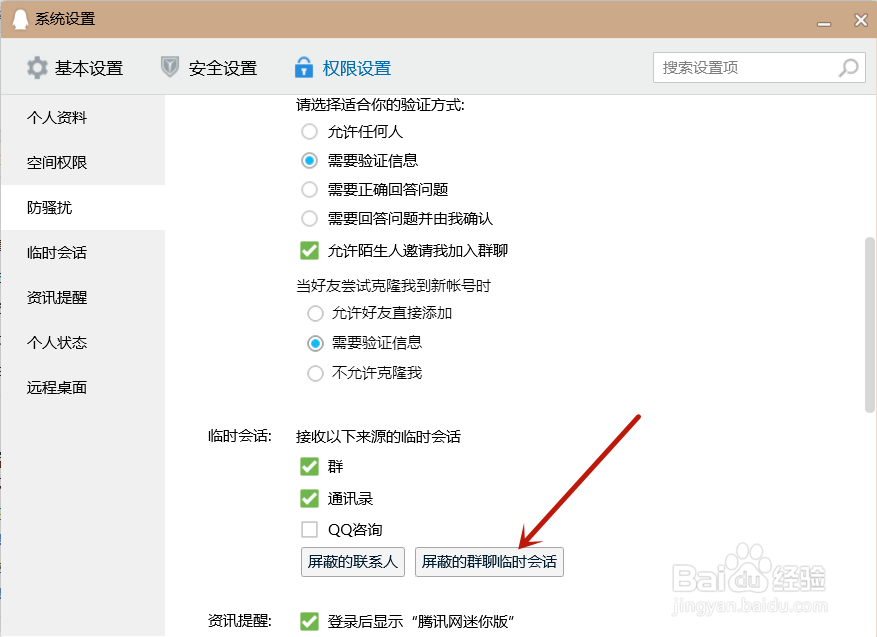Click the QQ penguin icon in title bar

pyautogui.click(x=20, y=19)
